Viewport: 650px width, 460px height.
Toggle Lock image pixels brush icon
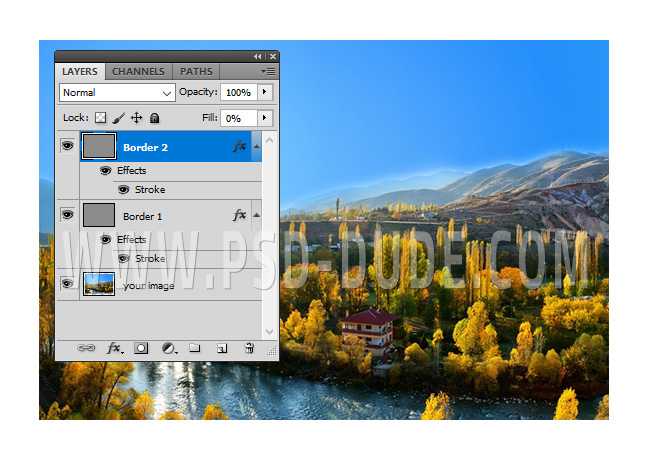coord(119,118)
